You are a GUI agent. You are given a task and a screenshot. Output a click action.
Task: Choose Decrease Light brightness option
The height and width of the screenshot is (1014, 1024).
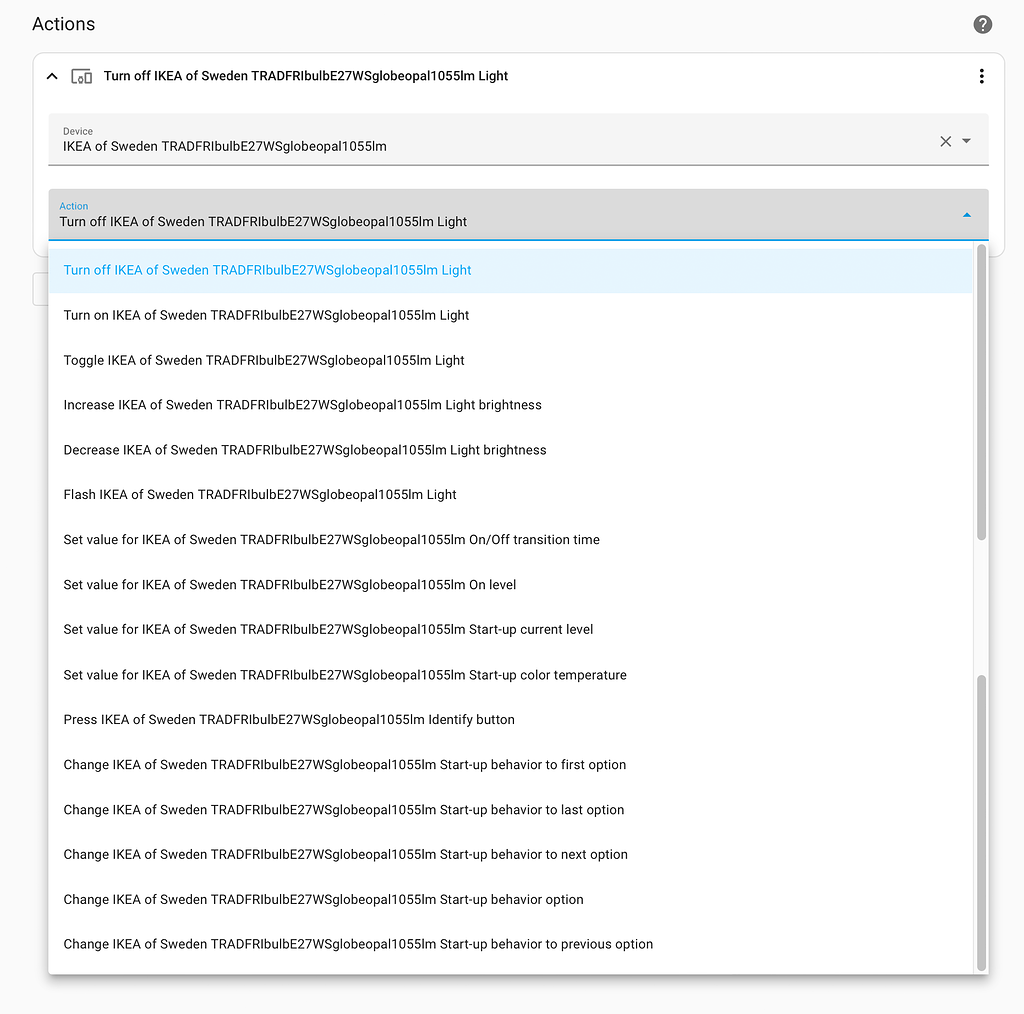tap(510, 450)
